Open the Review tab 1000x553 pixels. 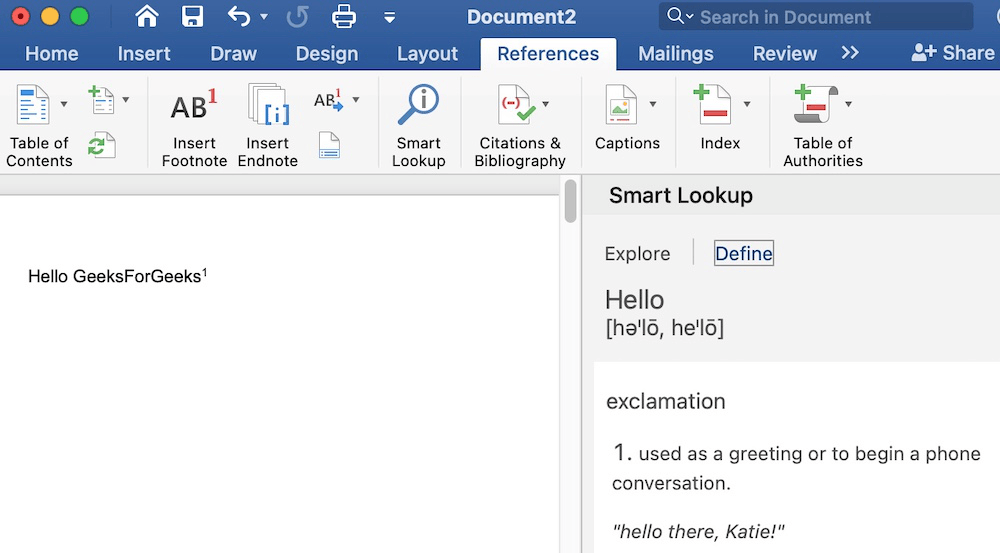[784, 54]
